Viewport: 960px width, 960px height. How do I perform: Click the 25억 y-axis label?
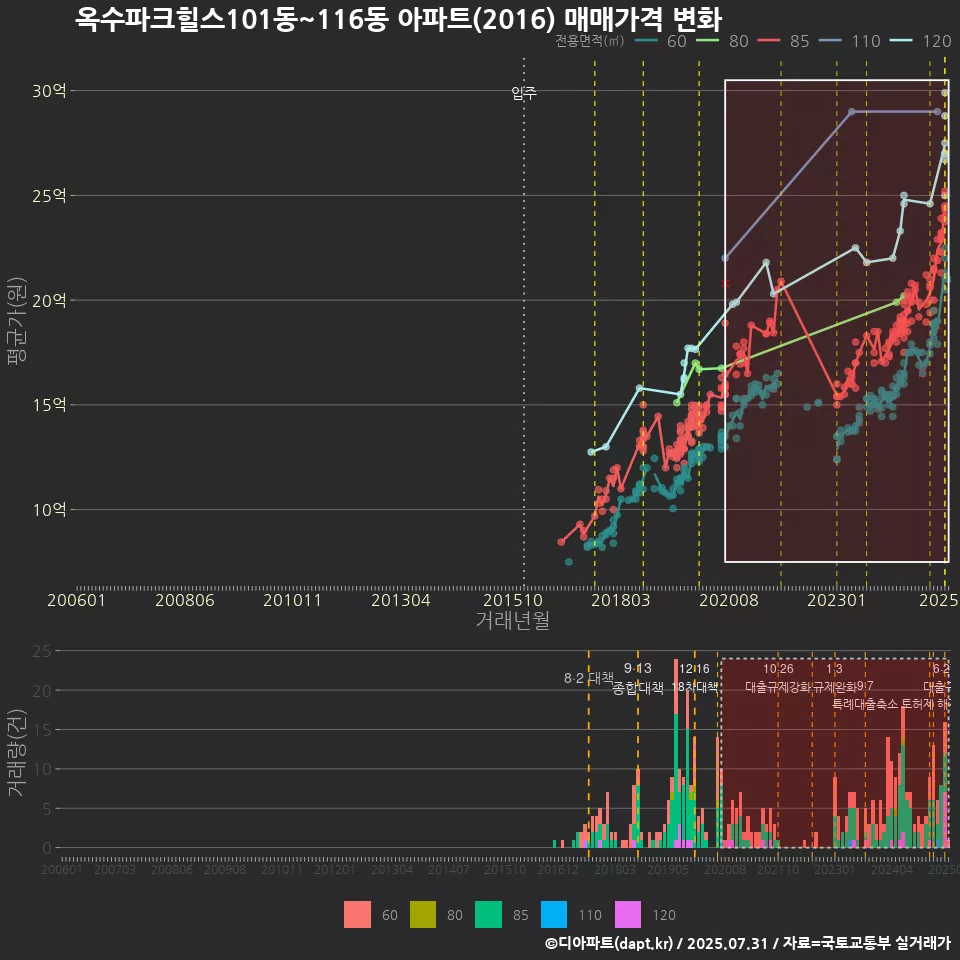point(49,196)
